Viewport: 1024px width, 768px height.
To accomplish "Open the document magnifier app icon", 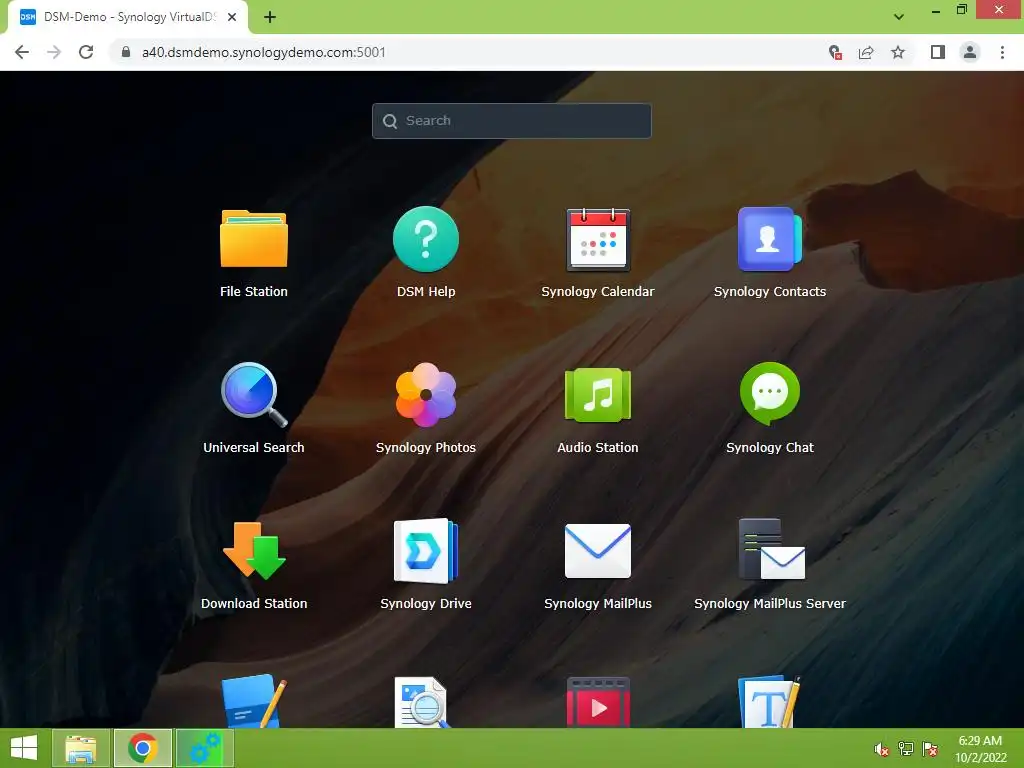I will point(423,702).
